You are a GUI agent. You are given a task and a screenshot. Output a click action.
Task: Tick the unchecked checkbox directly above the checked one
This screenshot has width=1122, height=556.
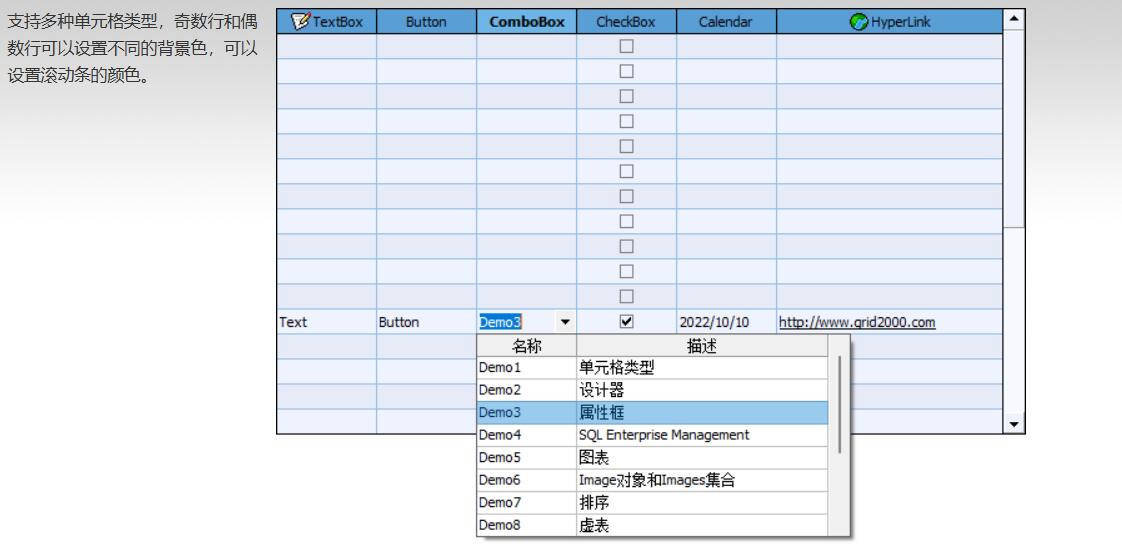point(626,296)
